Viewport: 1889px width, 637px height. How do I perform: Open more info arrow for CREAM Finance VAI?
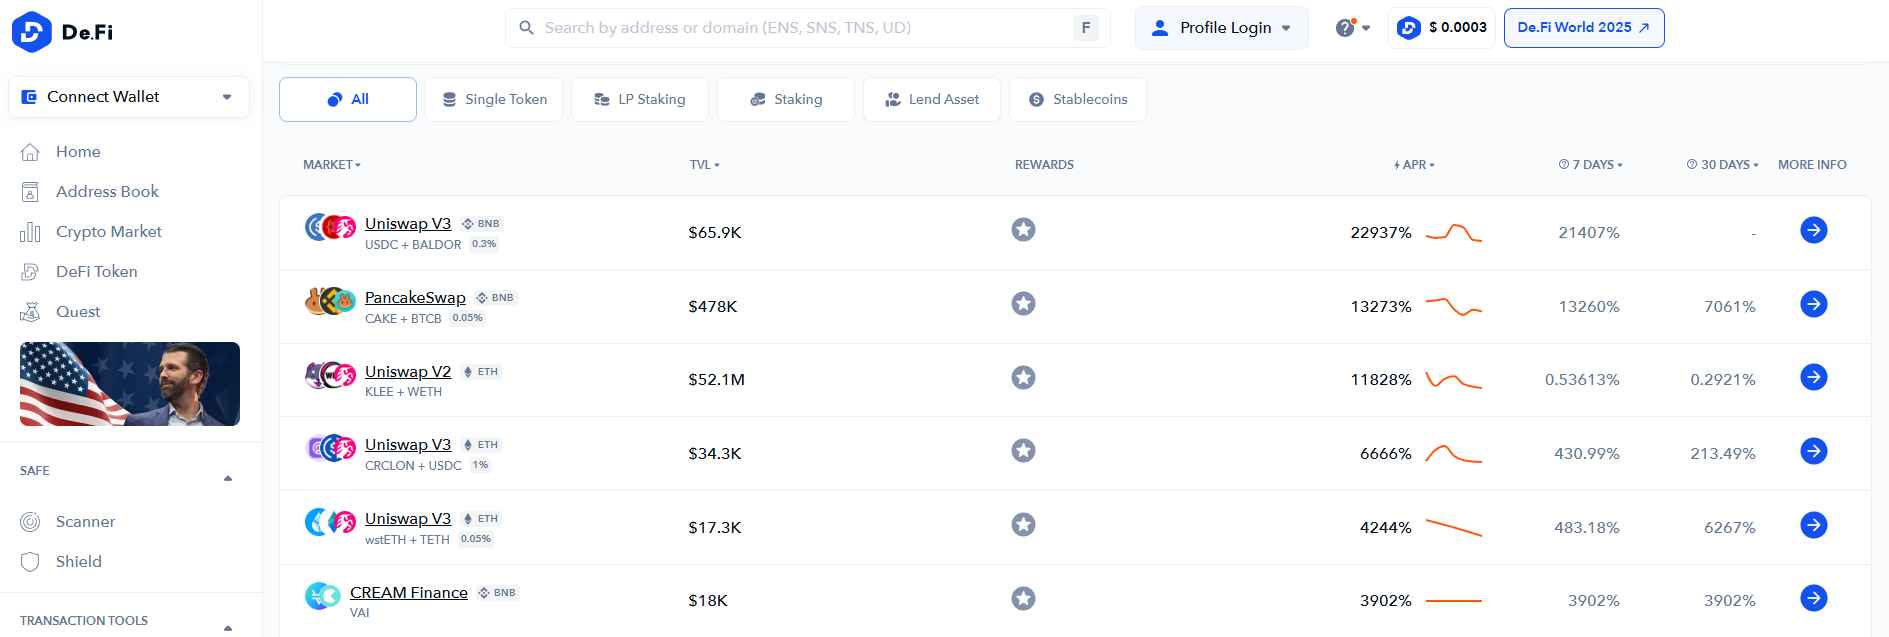click(x=1814, y=598)
